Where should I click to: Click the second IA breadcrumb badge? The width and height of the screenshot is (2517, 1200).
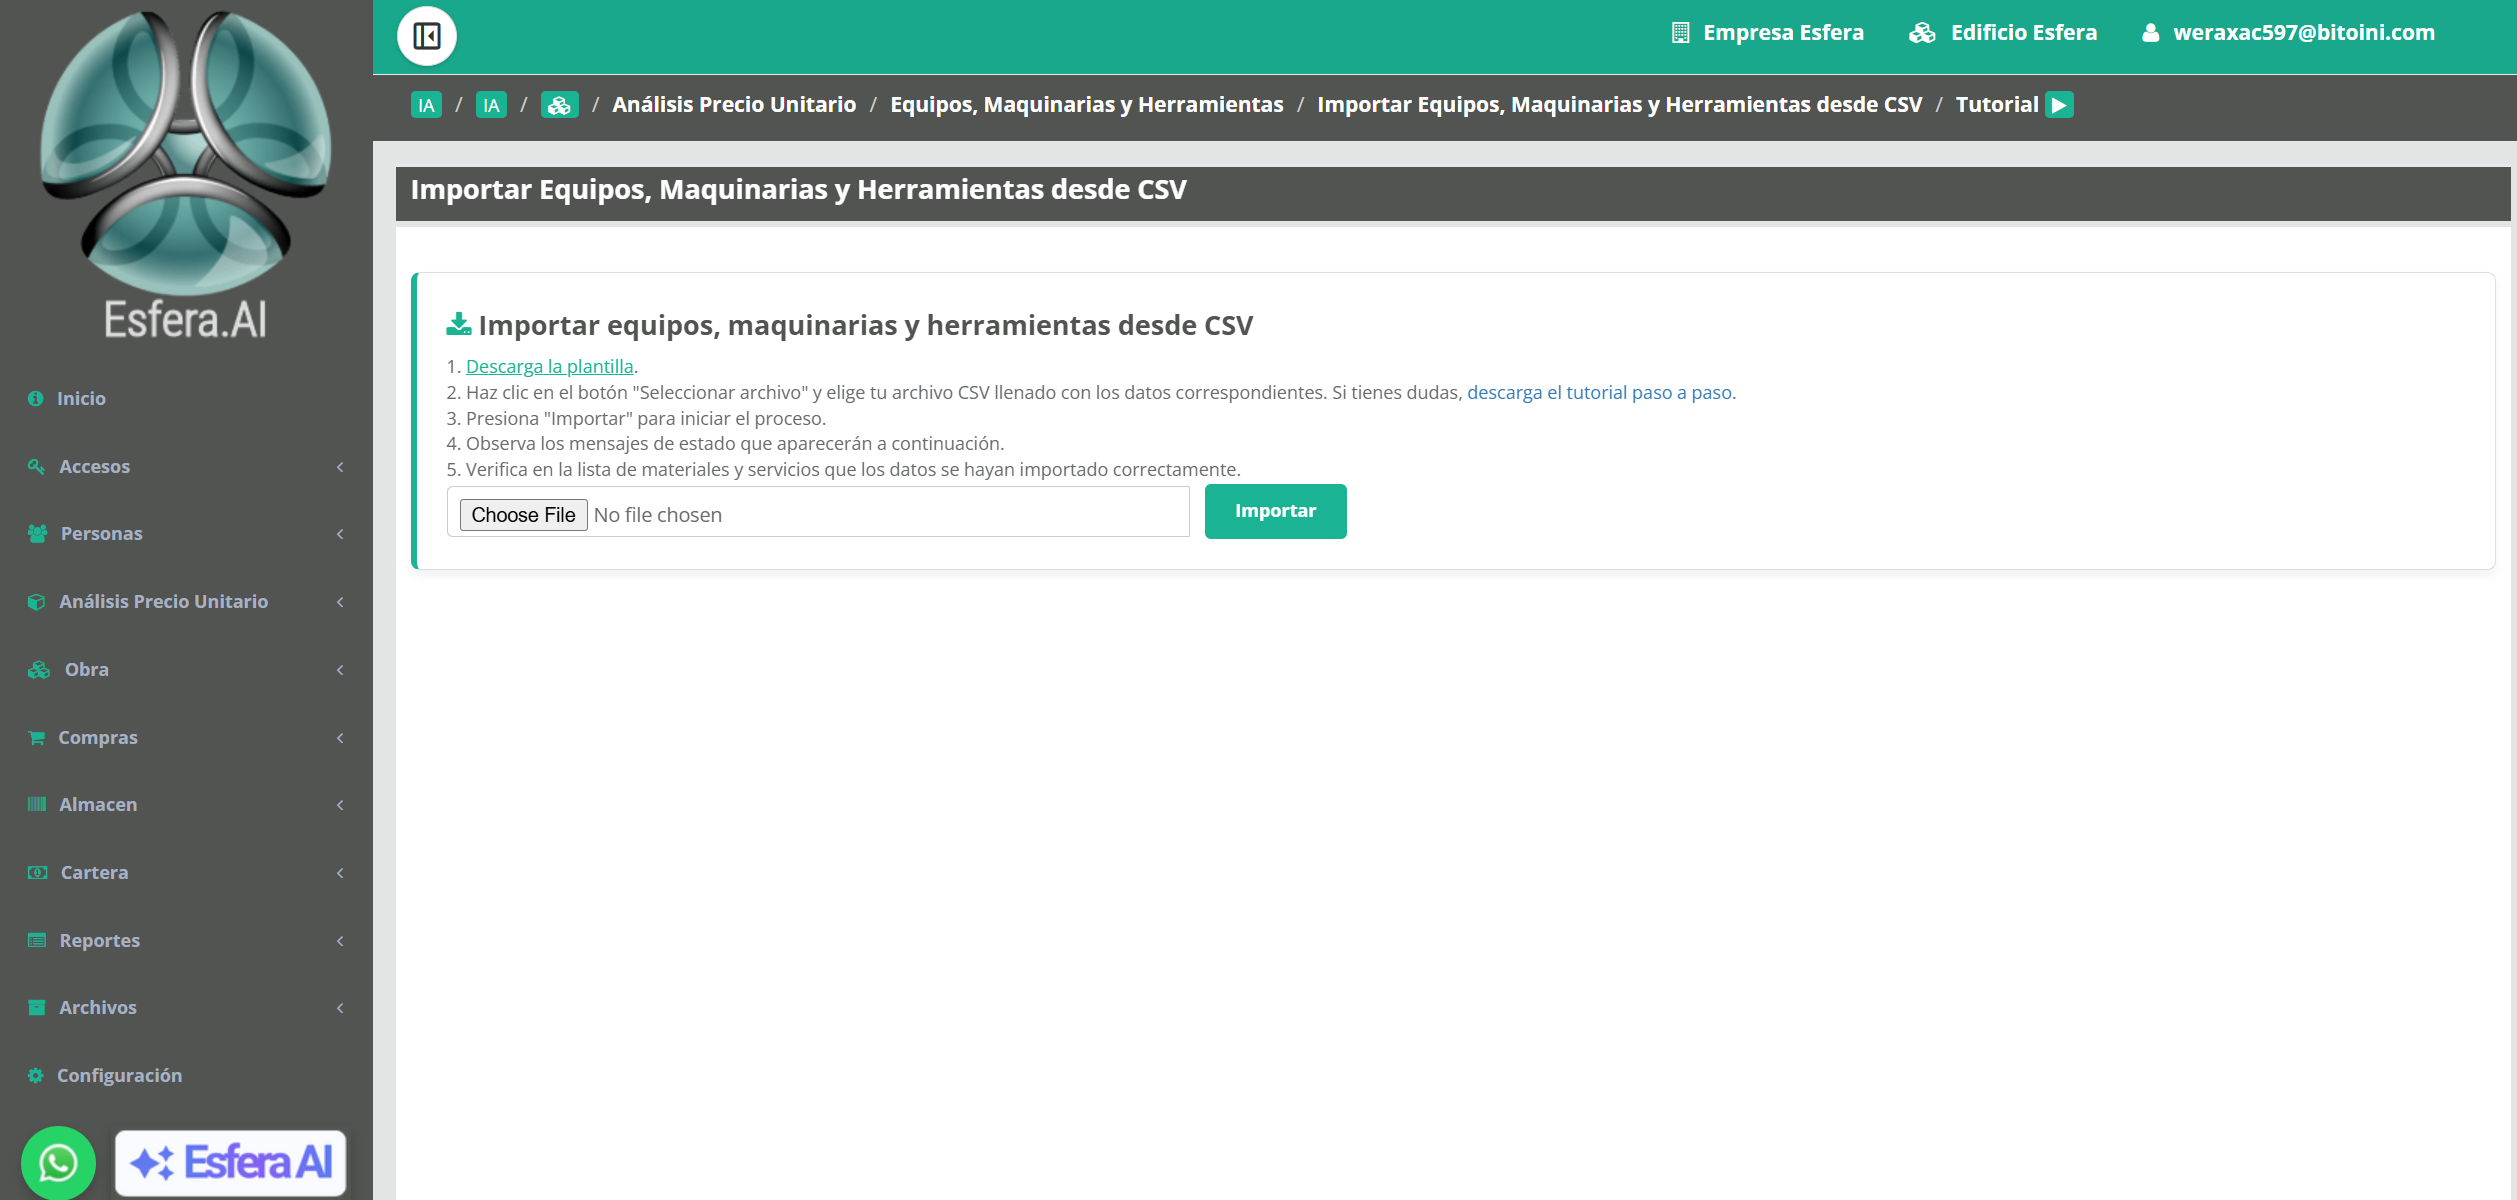pos(491,105)
